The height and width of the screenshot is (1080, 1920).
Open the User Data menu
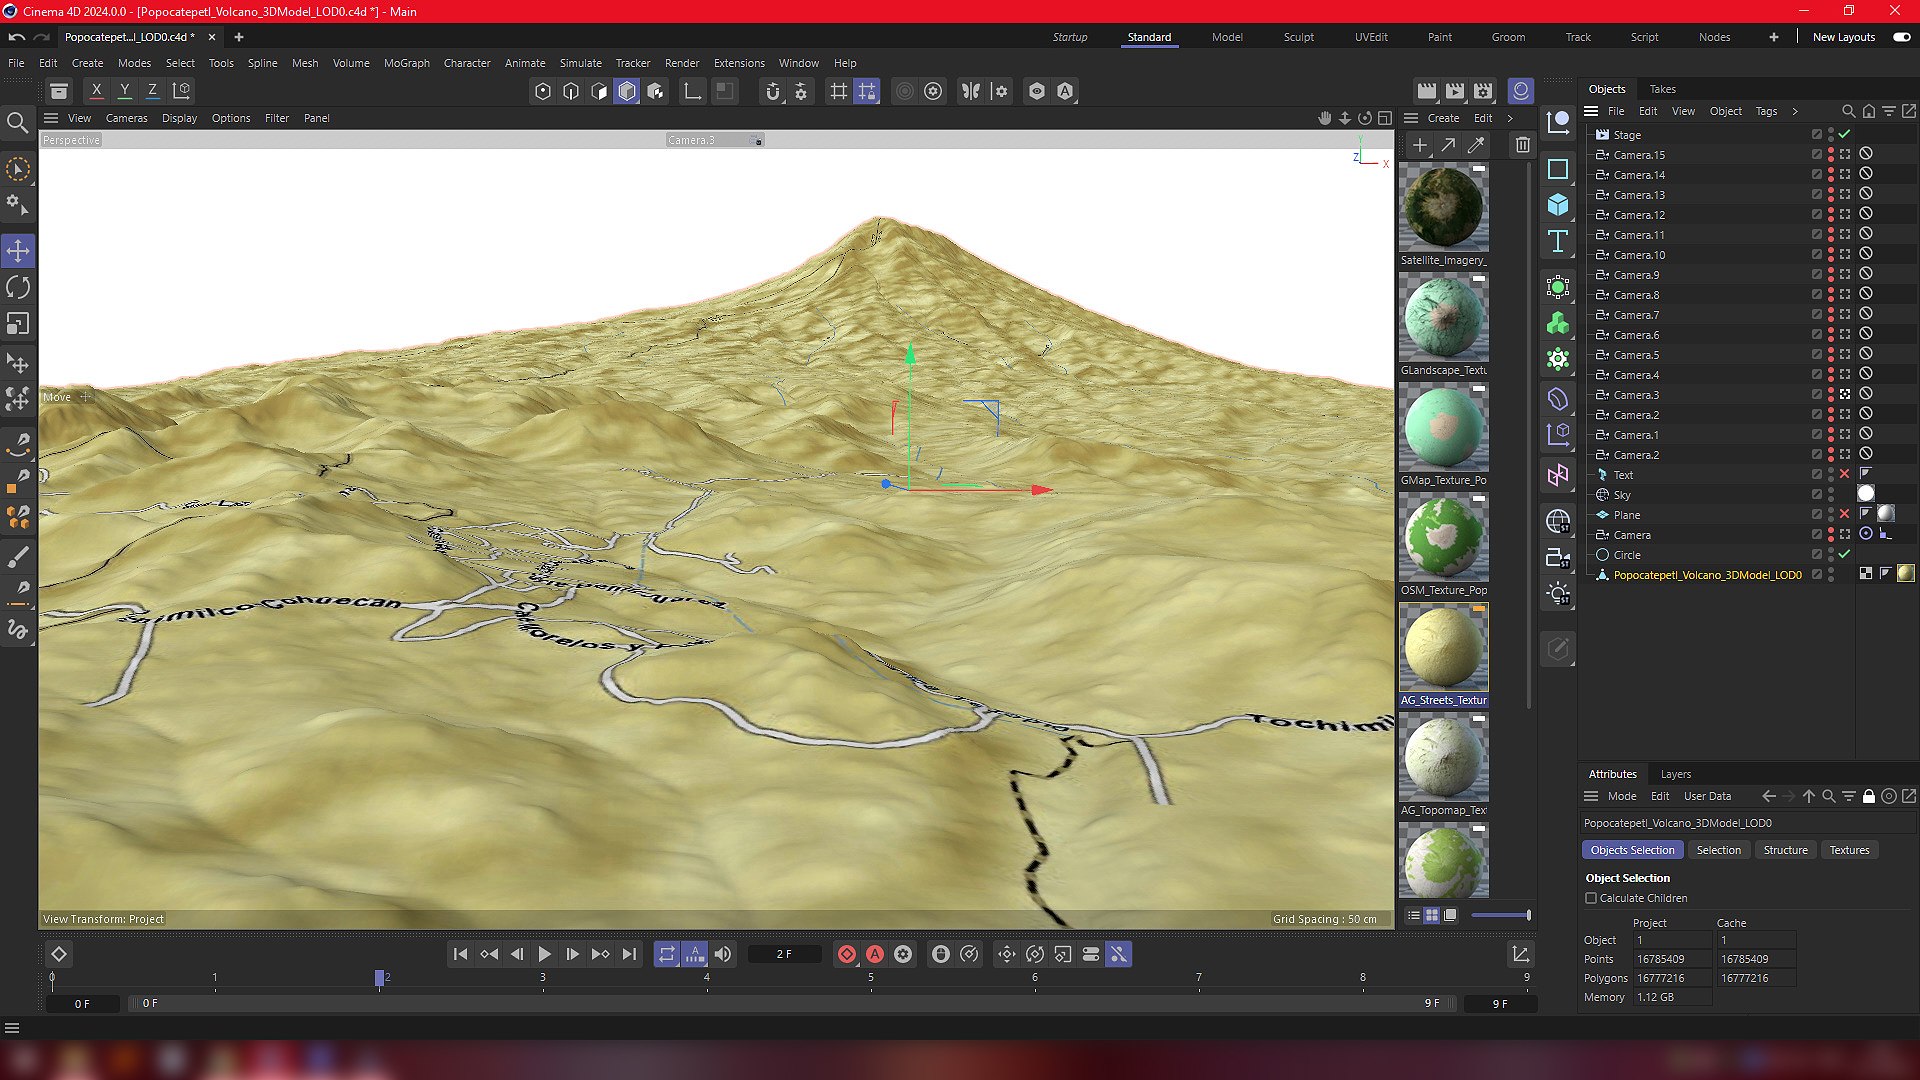tap(1708, 797)
